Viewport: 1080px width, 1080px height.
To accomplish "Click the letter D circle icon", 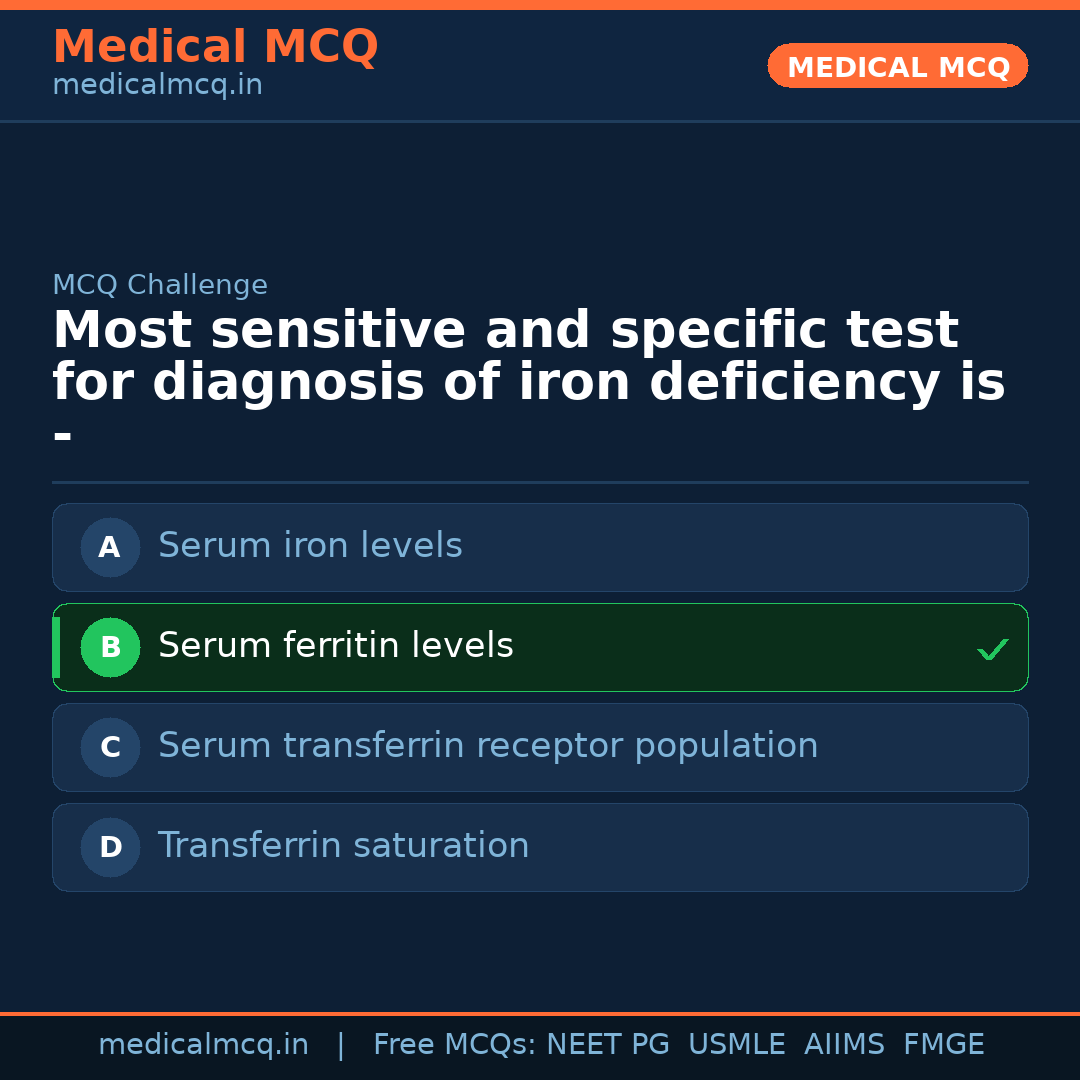I will coord(110,847).
